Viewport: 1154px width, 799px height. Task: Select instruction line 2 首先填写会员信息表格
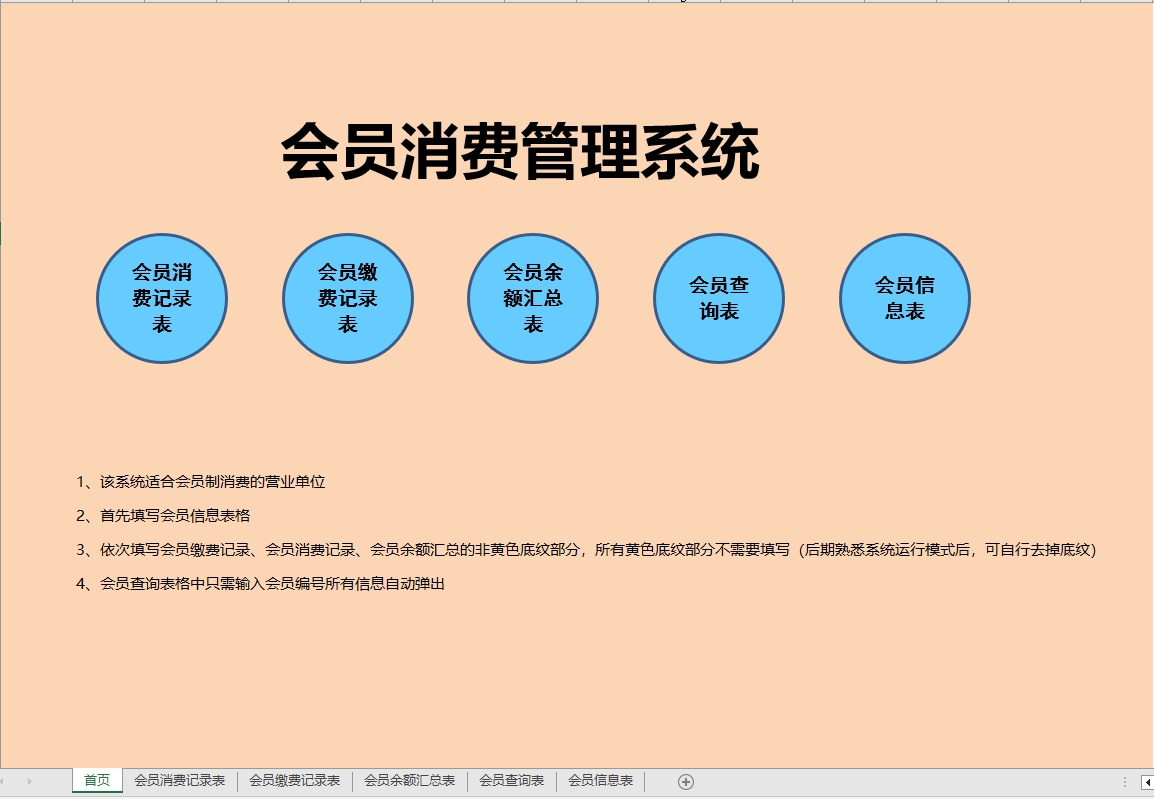point(163,516)
